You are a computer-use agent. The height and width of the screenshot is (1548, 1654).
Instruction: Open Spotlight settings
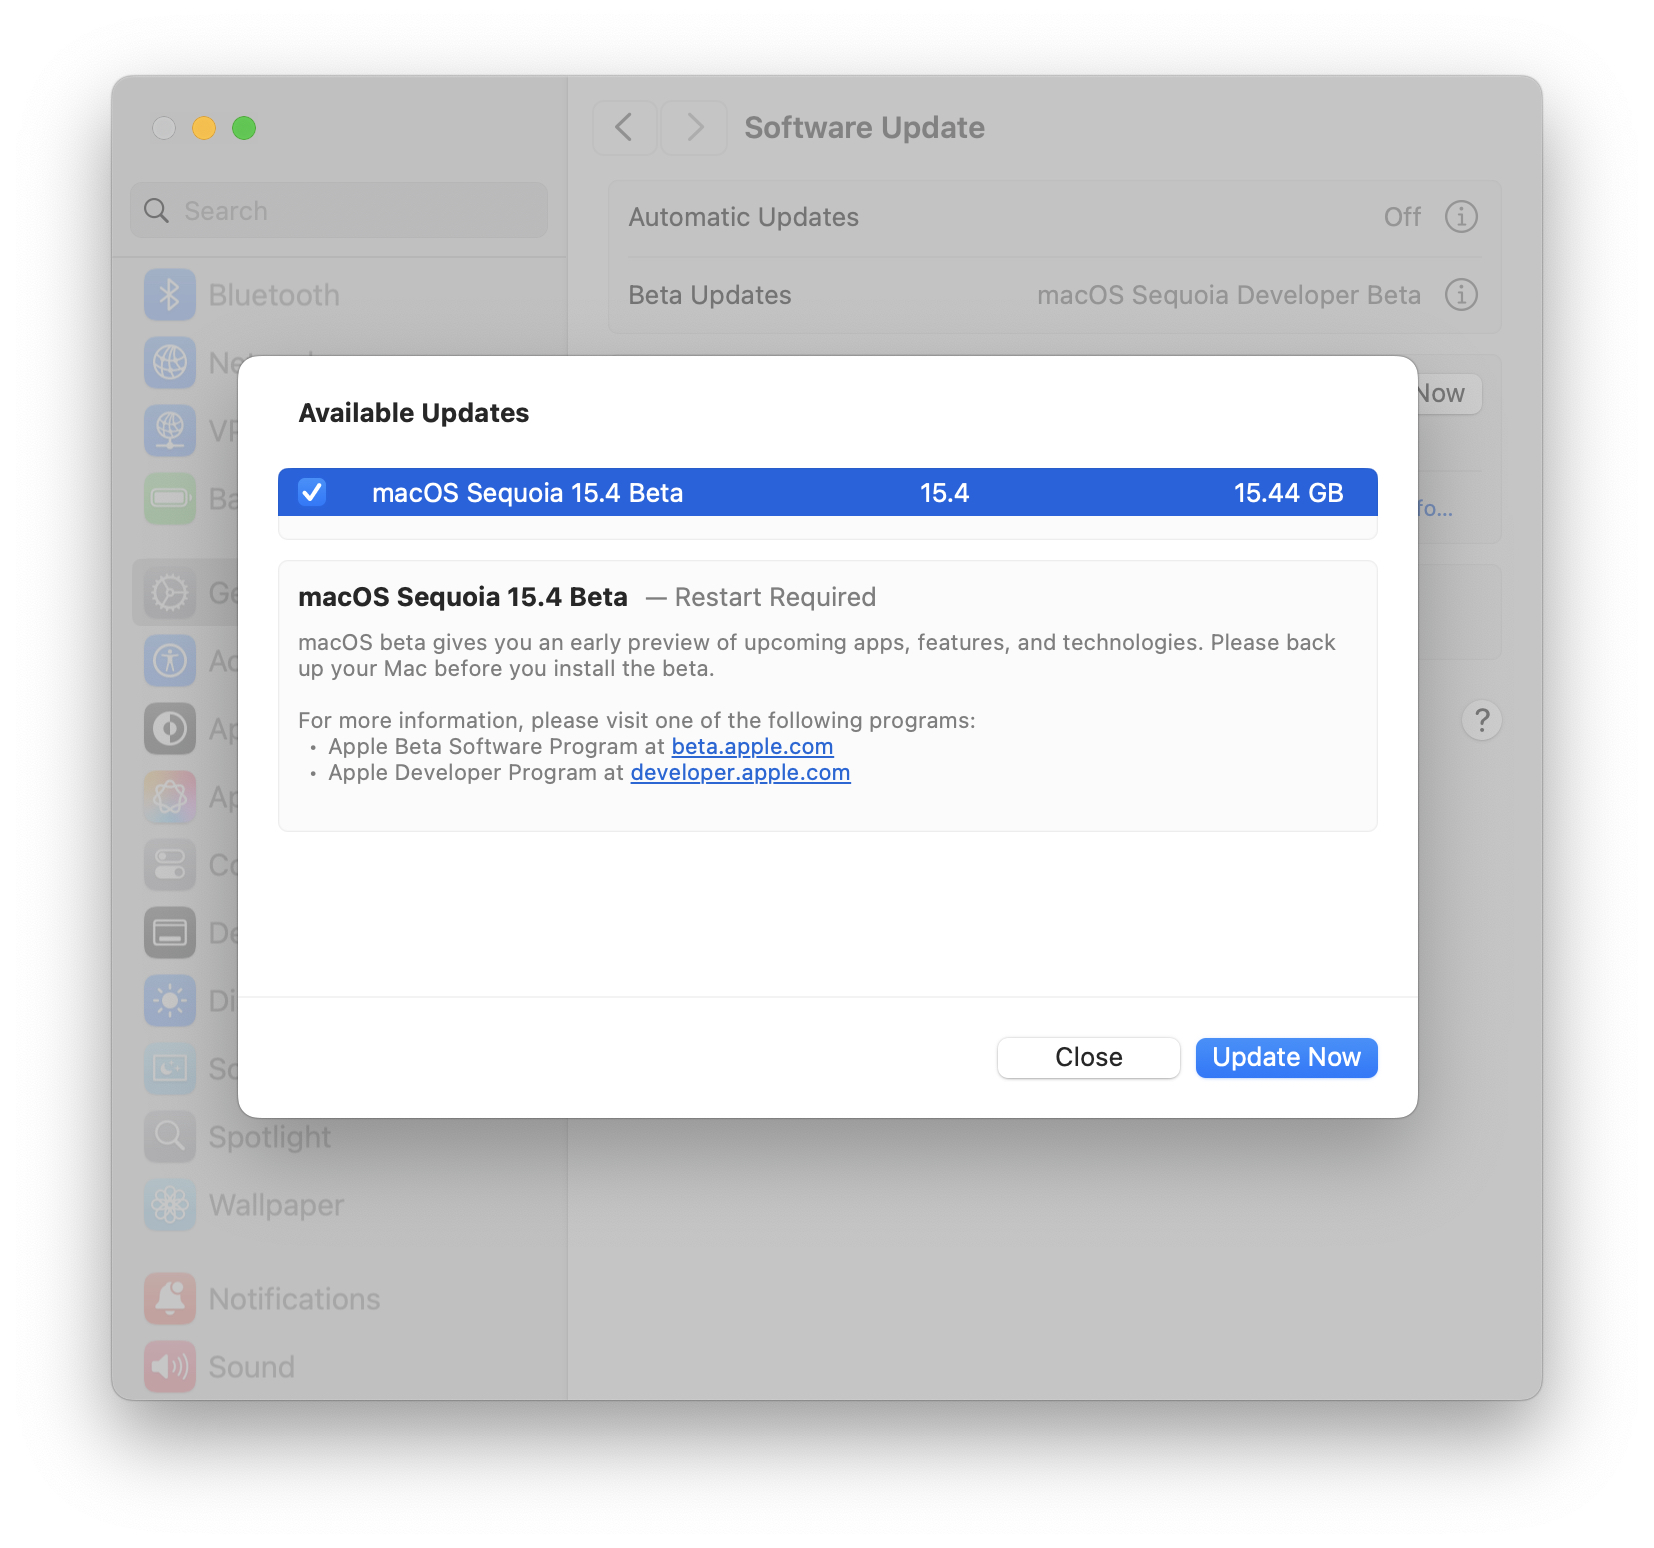[x=268, y=1137]
